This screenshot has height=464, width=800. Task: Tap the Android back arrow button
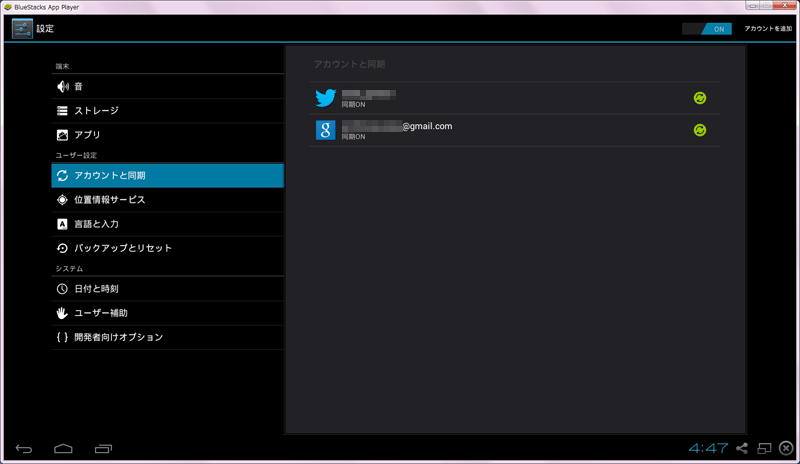point(24,449)
